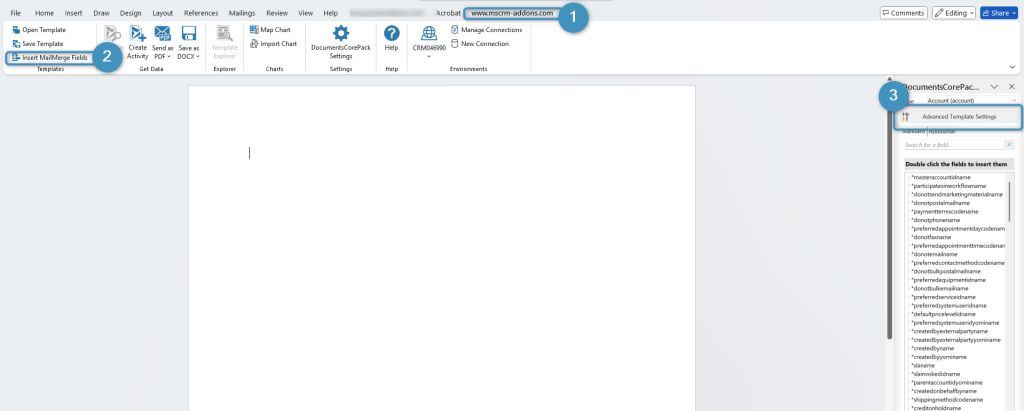This screenshot has height=411, width=1024.
Task: Open the Account (account) entity dropdown
Action: [x=971, y=101]
